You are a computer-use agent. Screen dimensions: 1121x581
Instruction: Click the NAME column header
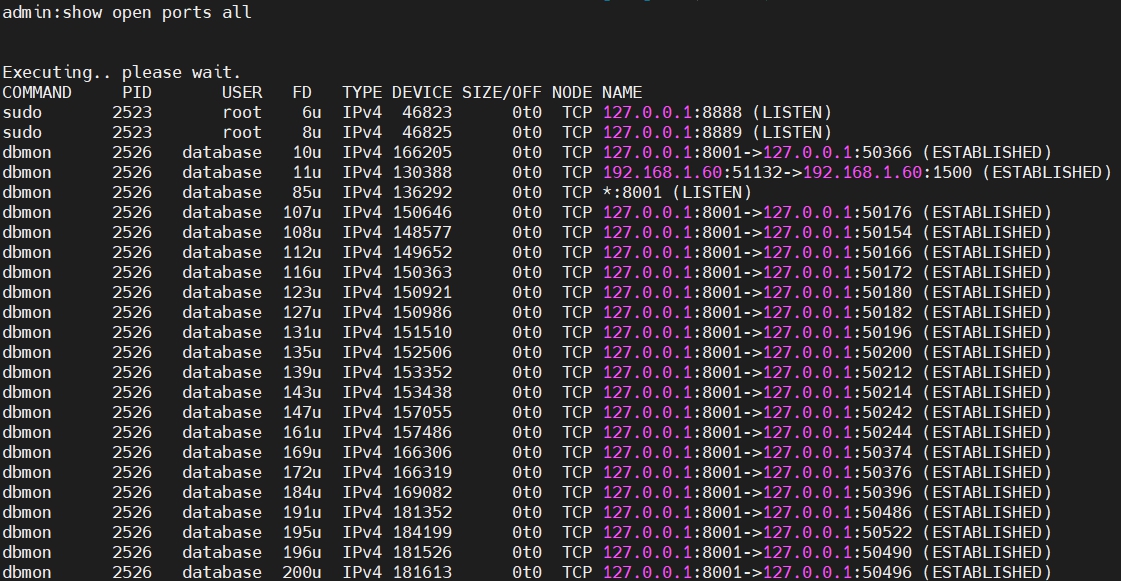(x=621, y=92)
